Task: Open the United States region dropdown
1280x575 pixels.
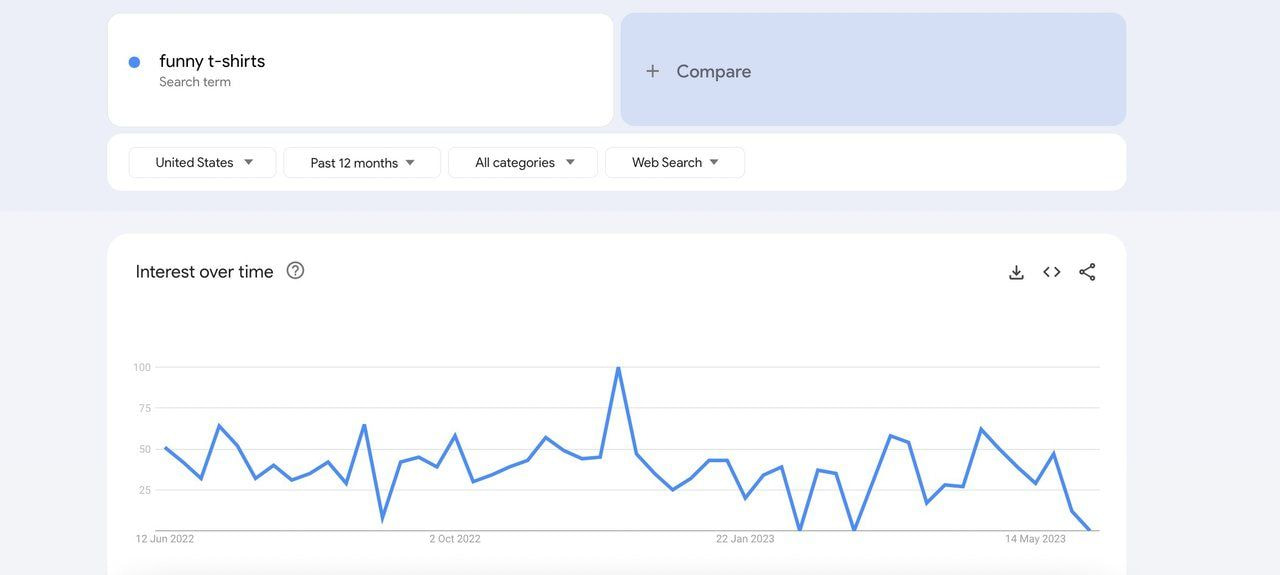Action: tap(202, 162)
